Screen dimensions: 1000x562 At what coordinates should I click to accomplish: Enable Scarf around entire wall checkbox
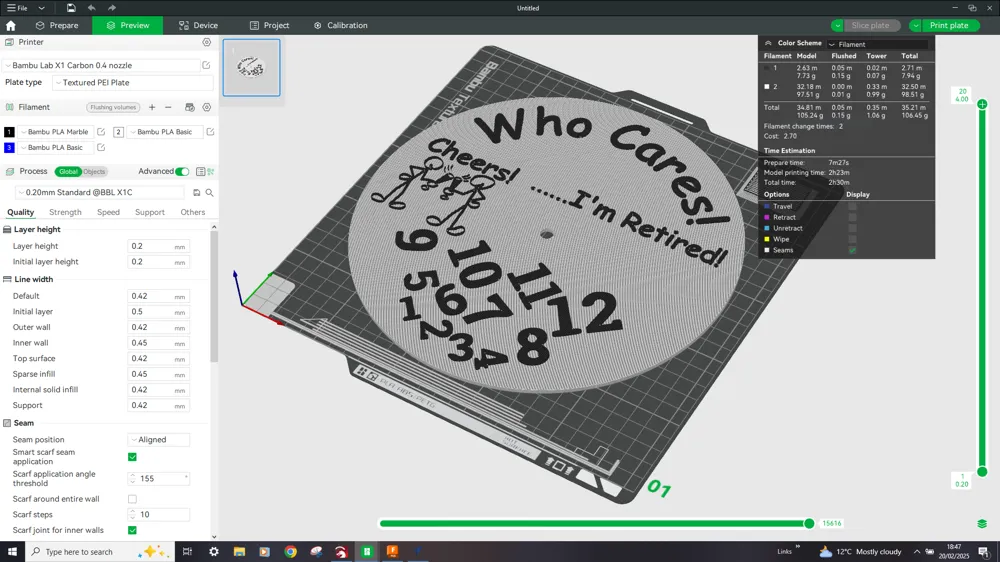[133, 499]
